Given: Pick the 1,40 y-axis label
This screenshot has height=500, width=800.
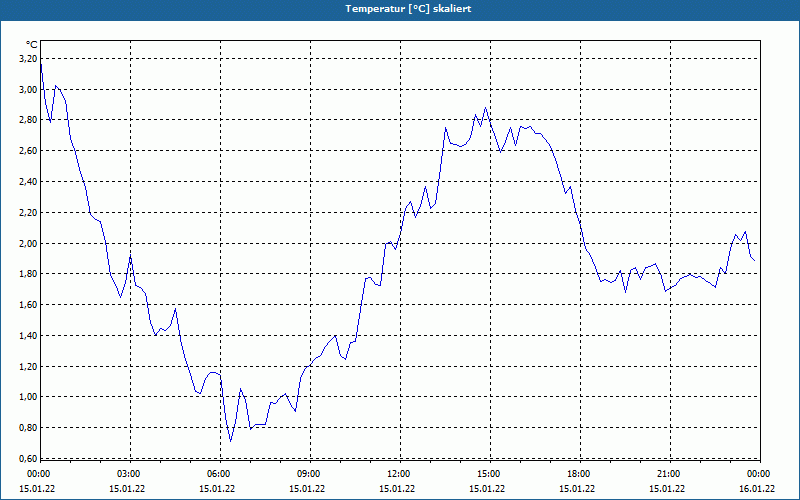Looking at the screenshot, I should (28, 335).
